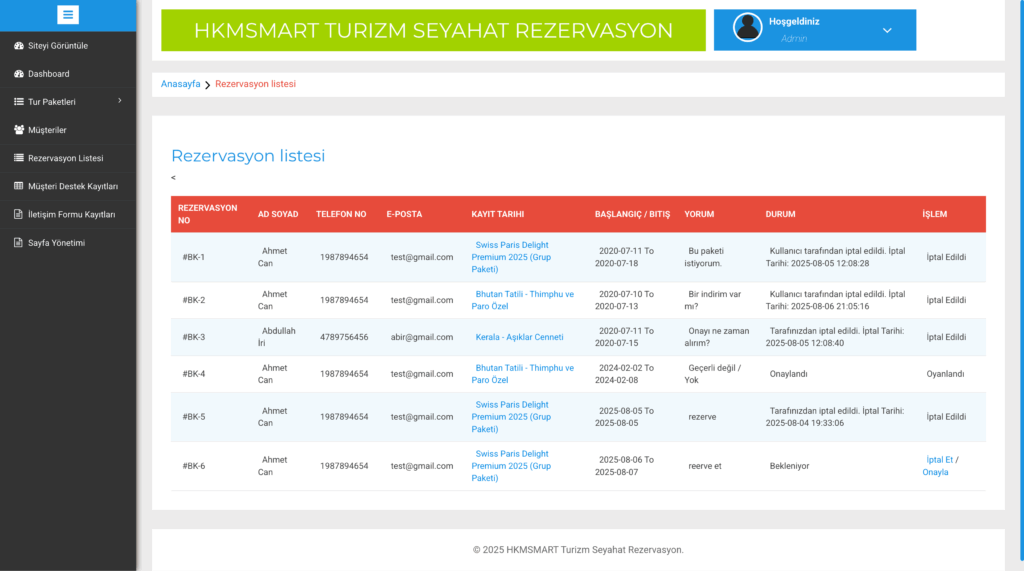Click the Dashboard gauge icon
This screenshot has width=1024, height=571.
tap(19, 74)
